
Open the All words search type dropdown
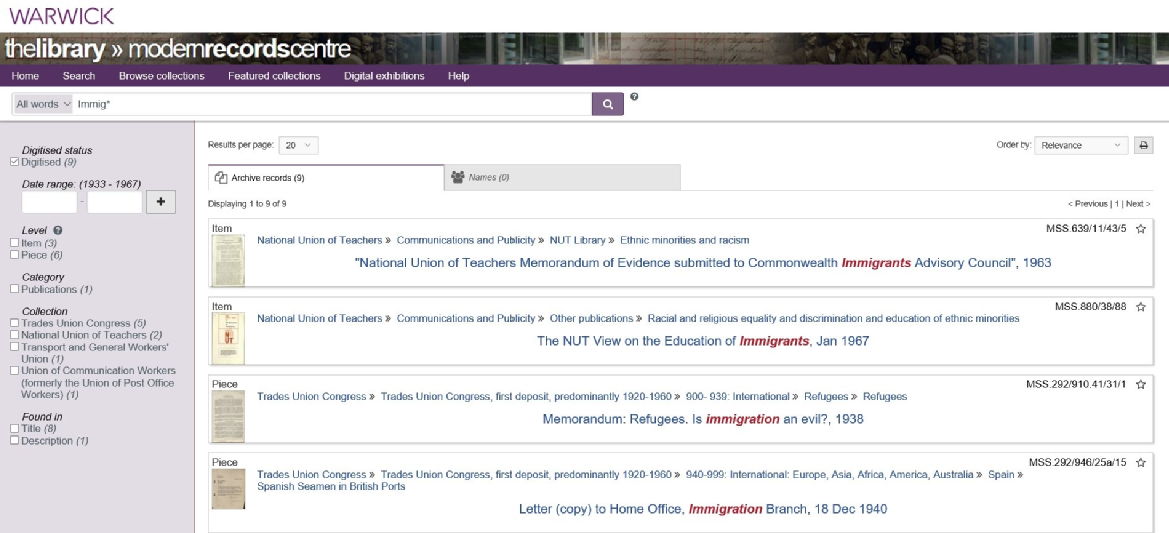point(43,104)
